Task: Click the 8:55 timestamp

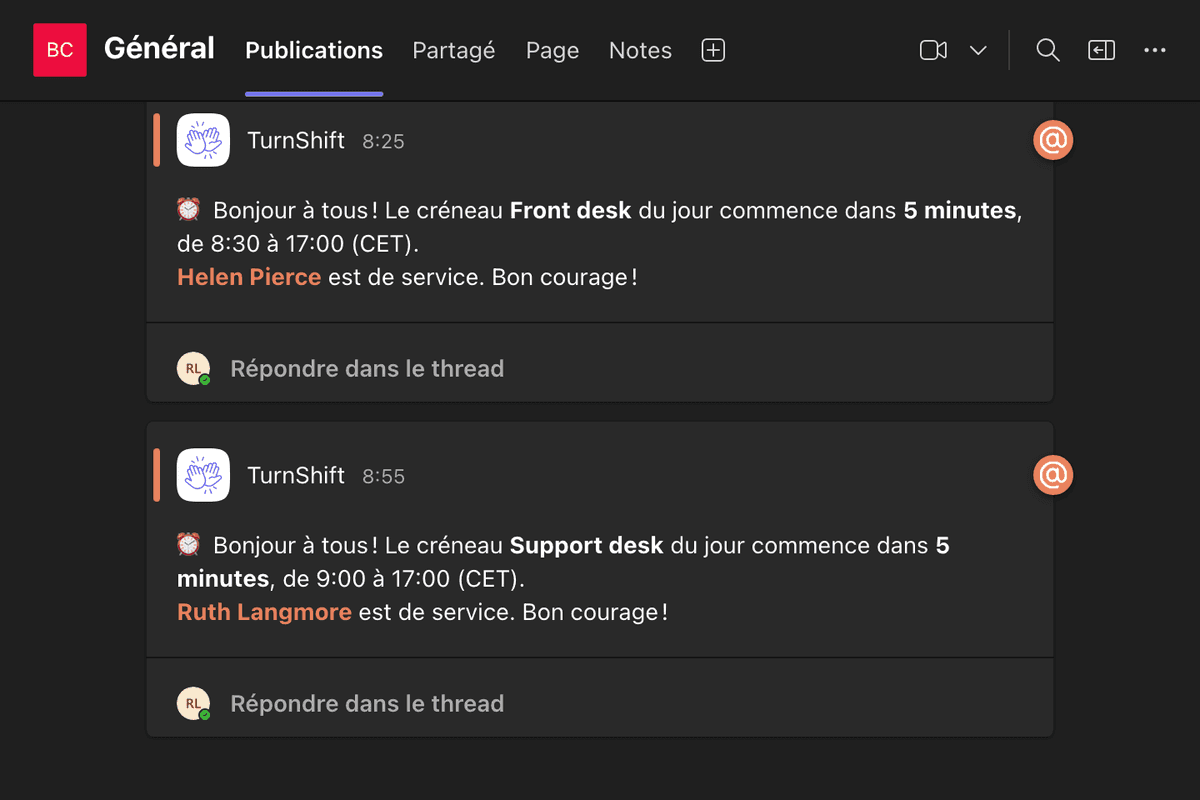Action: pyautogui.click(x=383, y=476)
